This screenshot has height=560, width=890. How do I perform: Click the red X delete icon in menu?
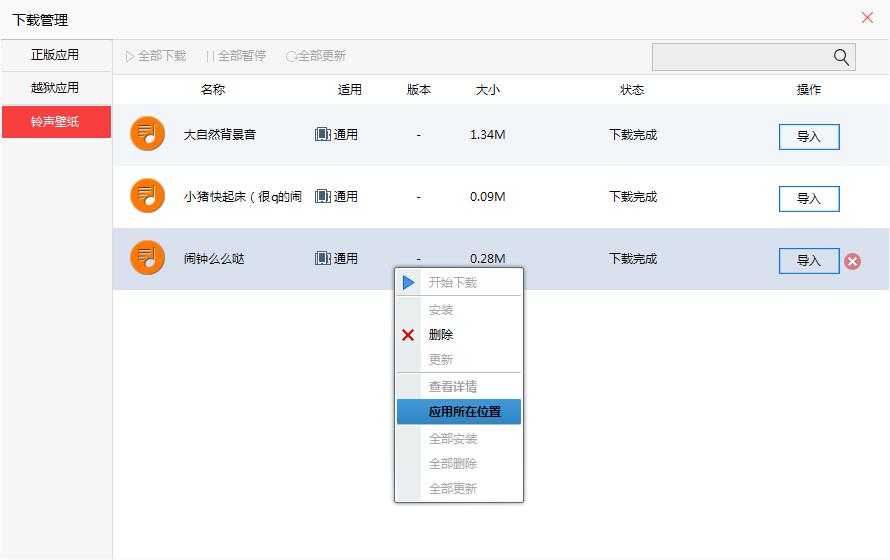coord(408,335)
